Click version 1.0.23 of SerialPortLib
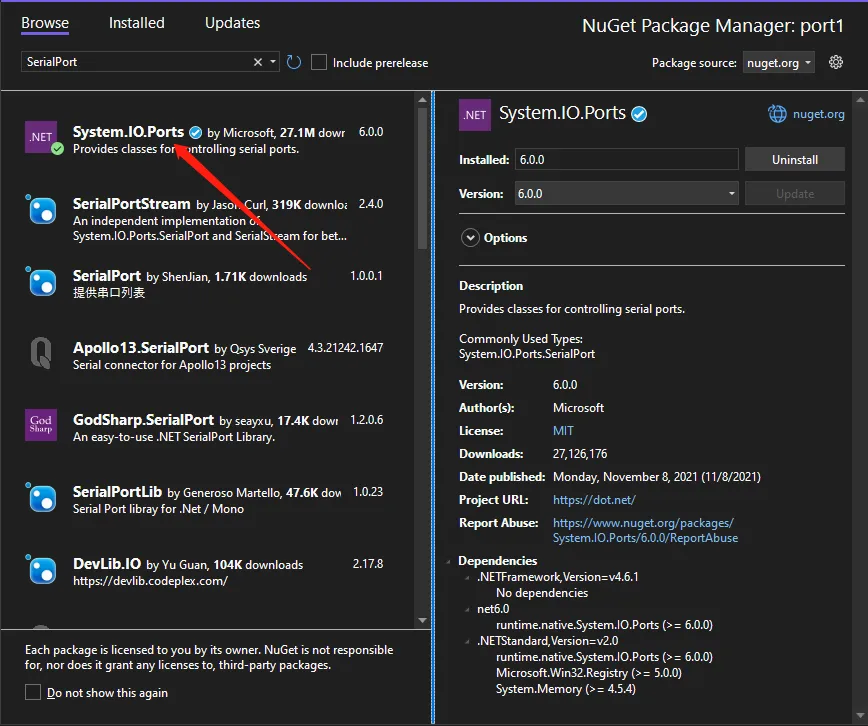Image resolution: width=868 pixels, height=726 pixels. (368, 492)
